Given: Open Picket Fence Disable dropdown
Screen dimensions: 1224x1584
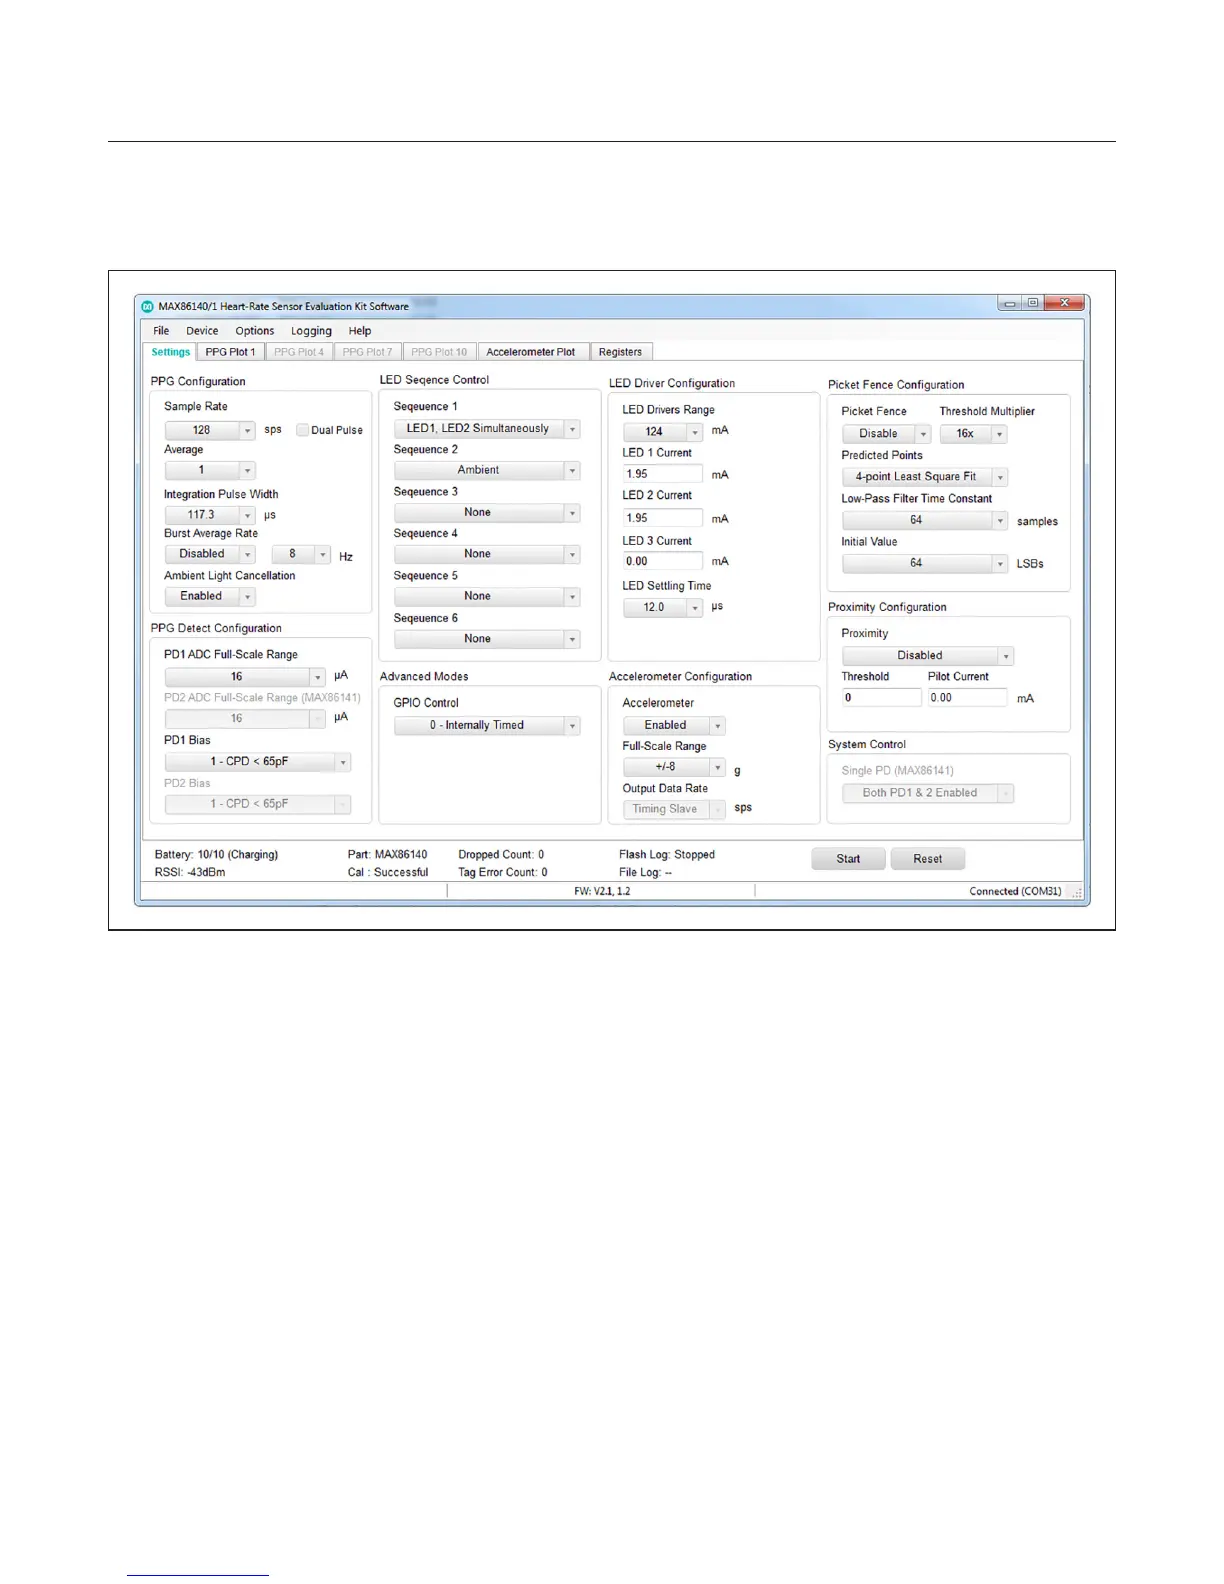Looking at the screenshot, I should click(x=887, y=434).
